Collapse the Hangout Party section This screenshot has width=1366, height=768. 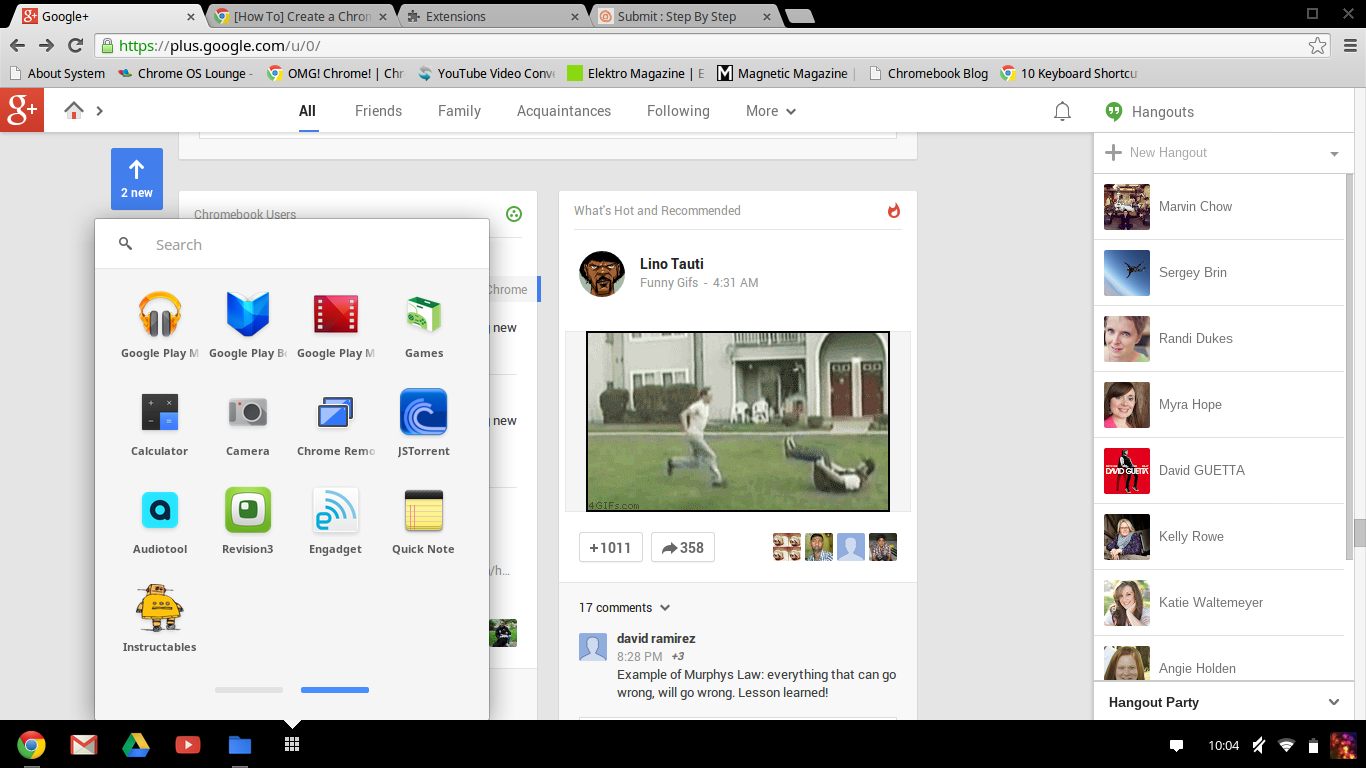point(1334,702)
